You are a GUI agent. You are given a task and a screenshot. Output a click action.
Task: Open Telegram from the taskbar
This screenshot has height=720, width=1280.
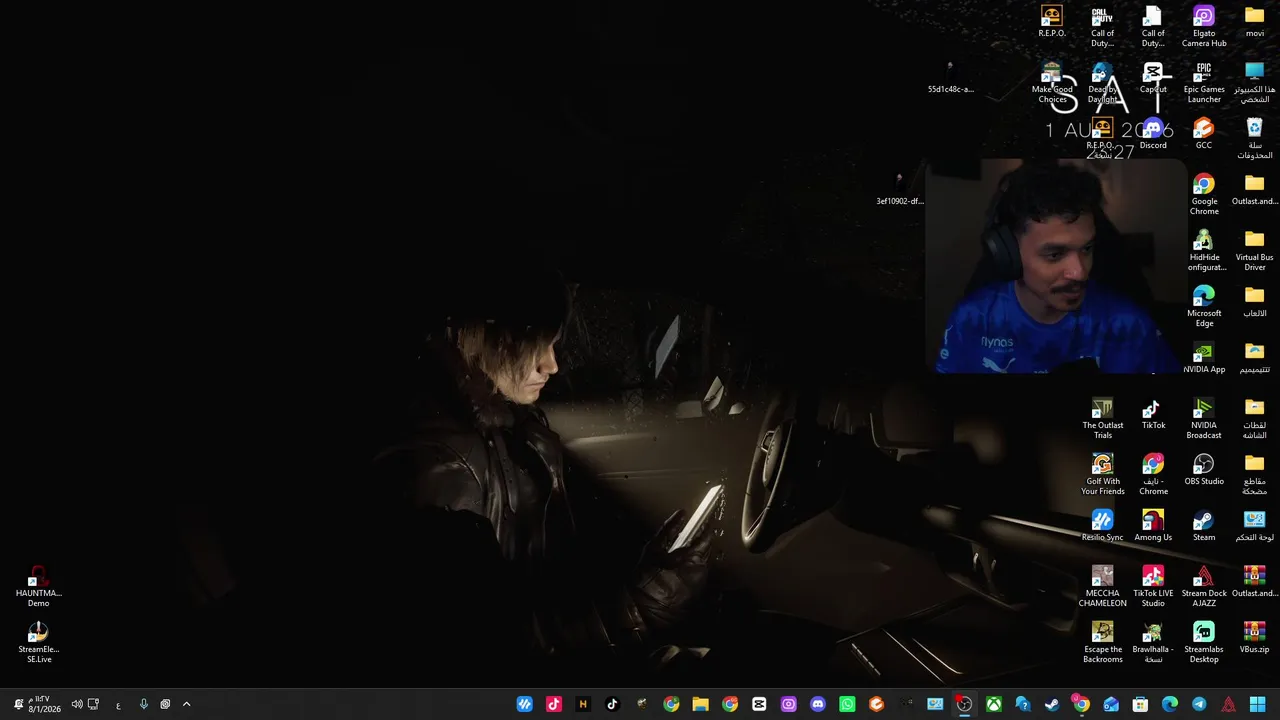tap(1199, 704)
